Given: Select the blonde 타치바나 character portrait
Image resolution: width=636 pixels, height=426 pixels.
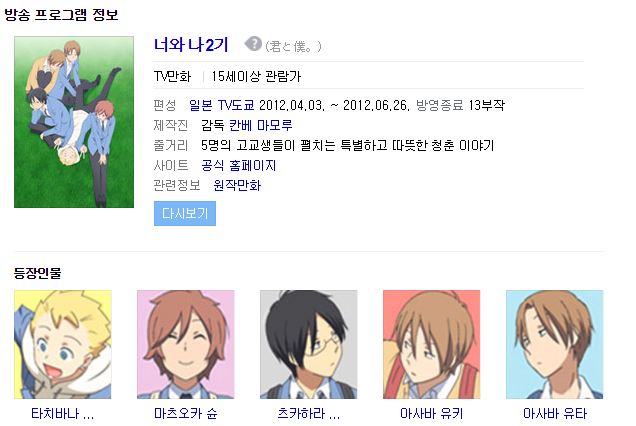Looking at the screenshot, I should [63, 344].
